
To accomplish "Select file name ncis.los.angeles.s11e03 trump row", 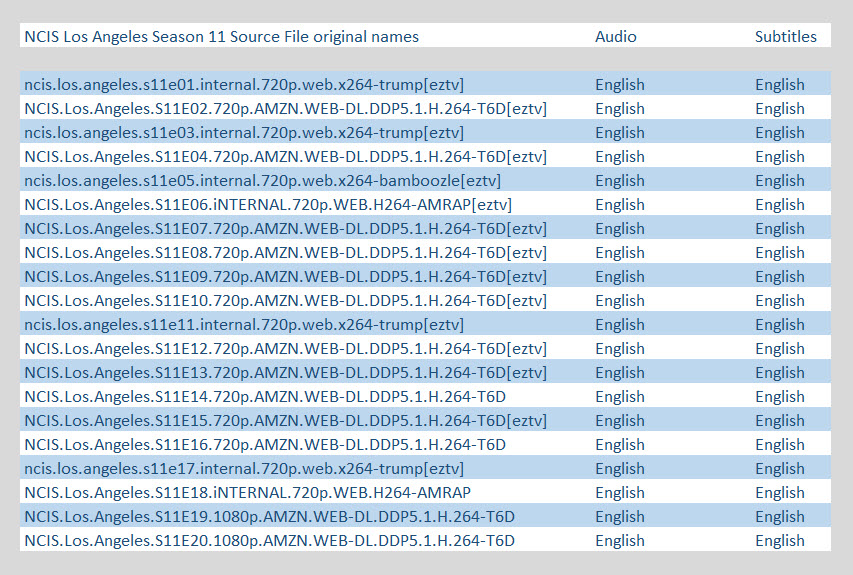I will (244, 133).
